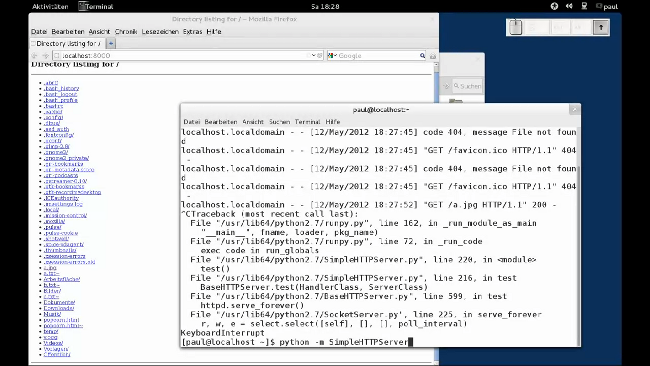Open the Vorlagen/ directory link
This screenshot has width=650, height=366.
[x=56, y=349]
